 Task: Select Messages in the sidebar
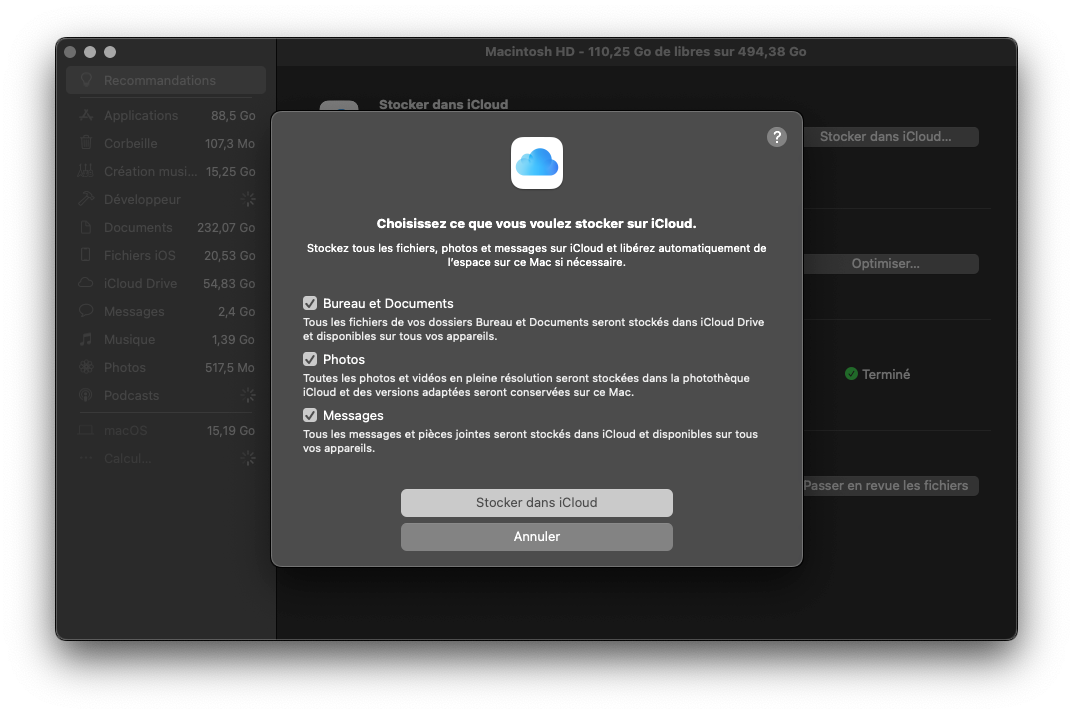pos(166,311)
